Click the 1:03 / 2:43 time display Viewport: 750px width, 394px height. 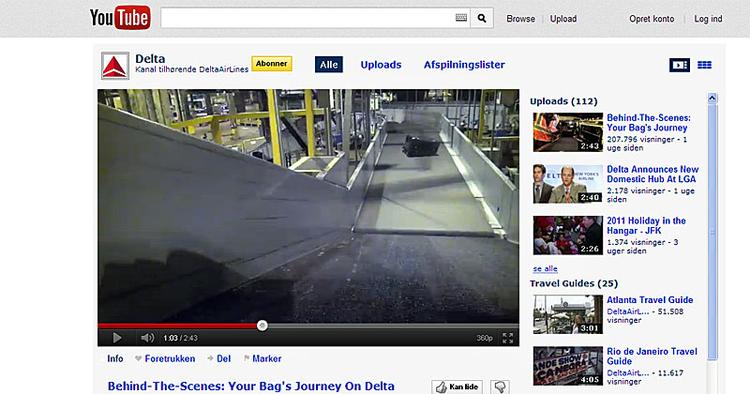coord(180,338)
